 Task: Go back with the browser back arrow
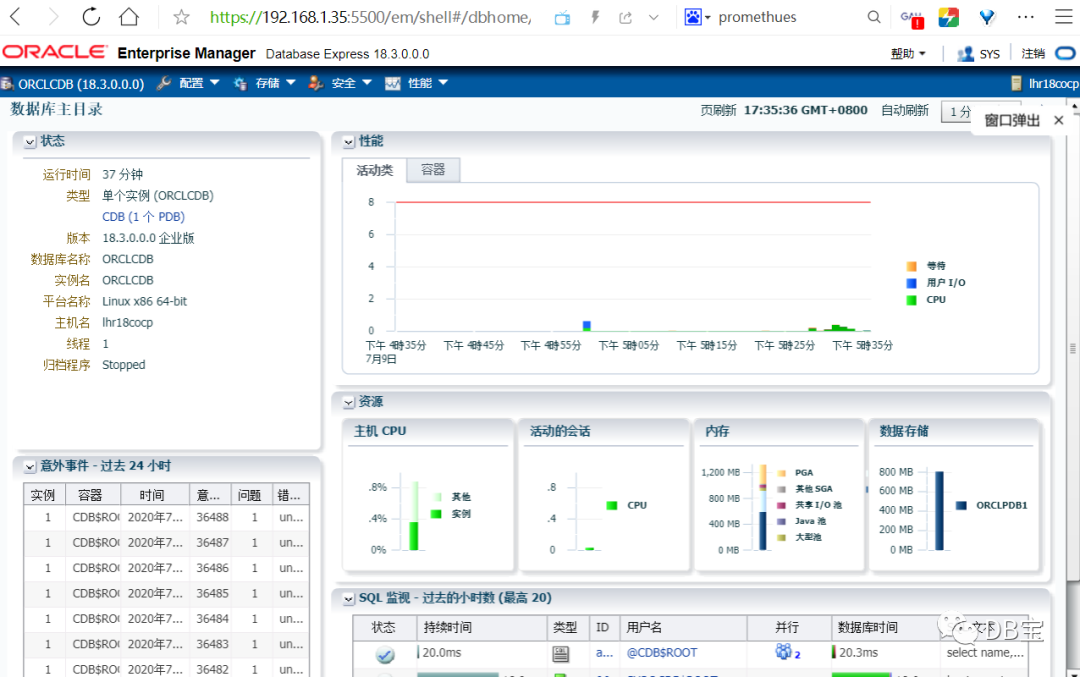tap(16, 17)
